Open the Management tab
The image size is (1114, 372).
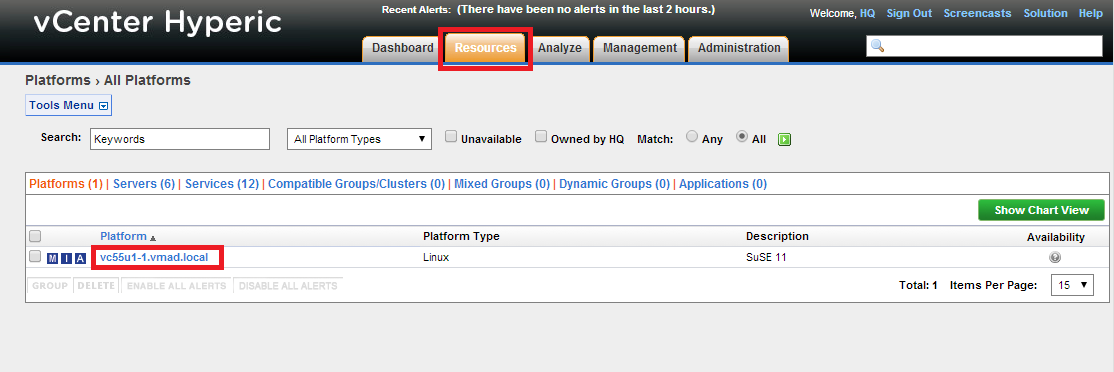pos(639,48)
